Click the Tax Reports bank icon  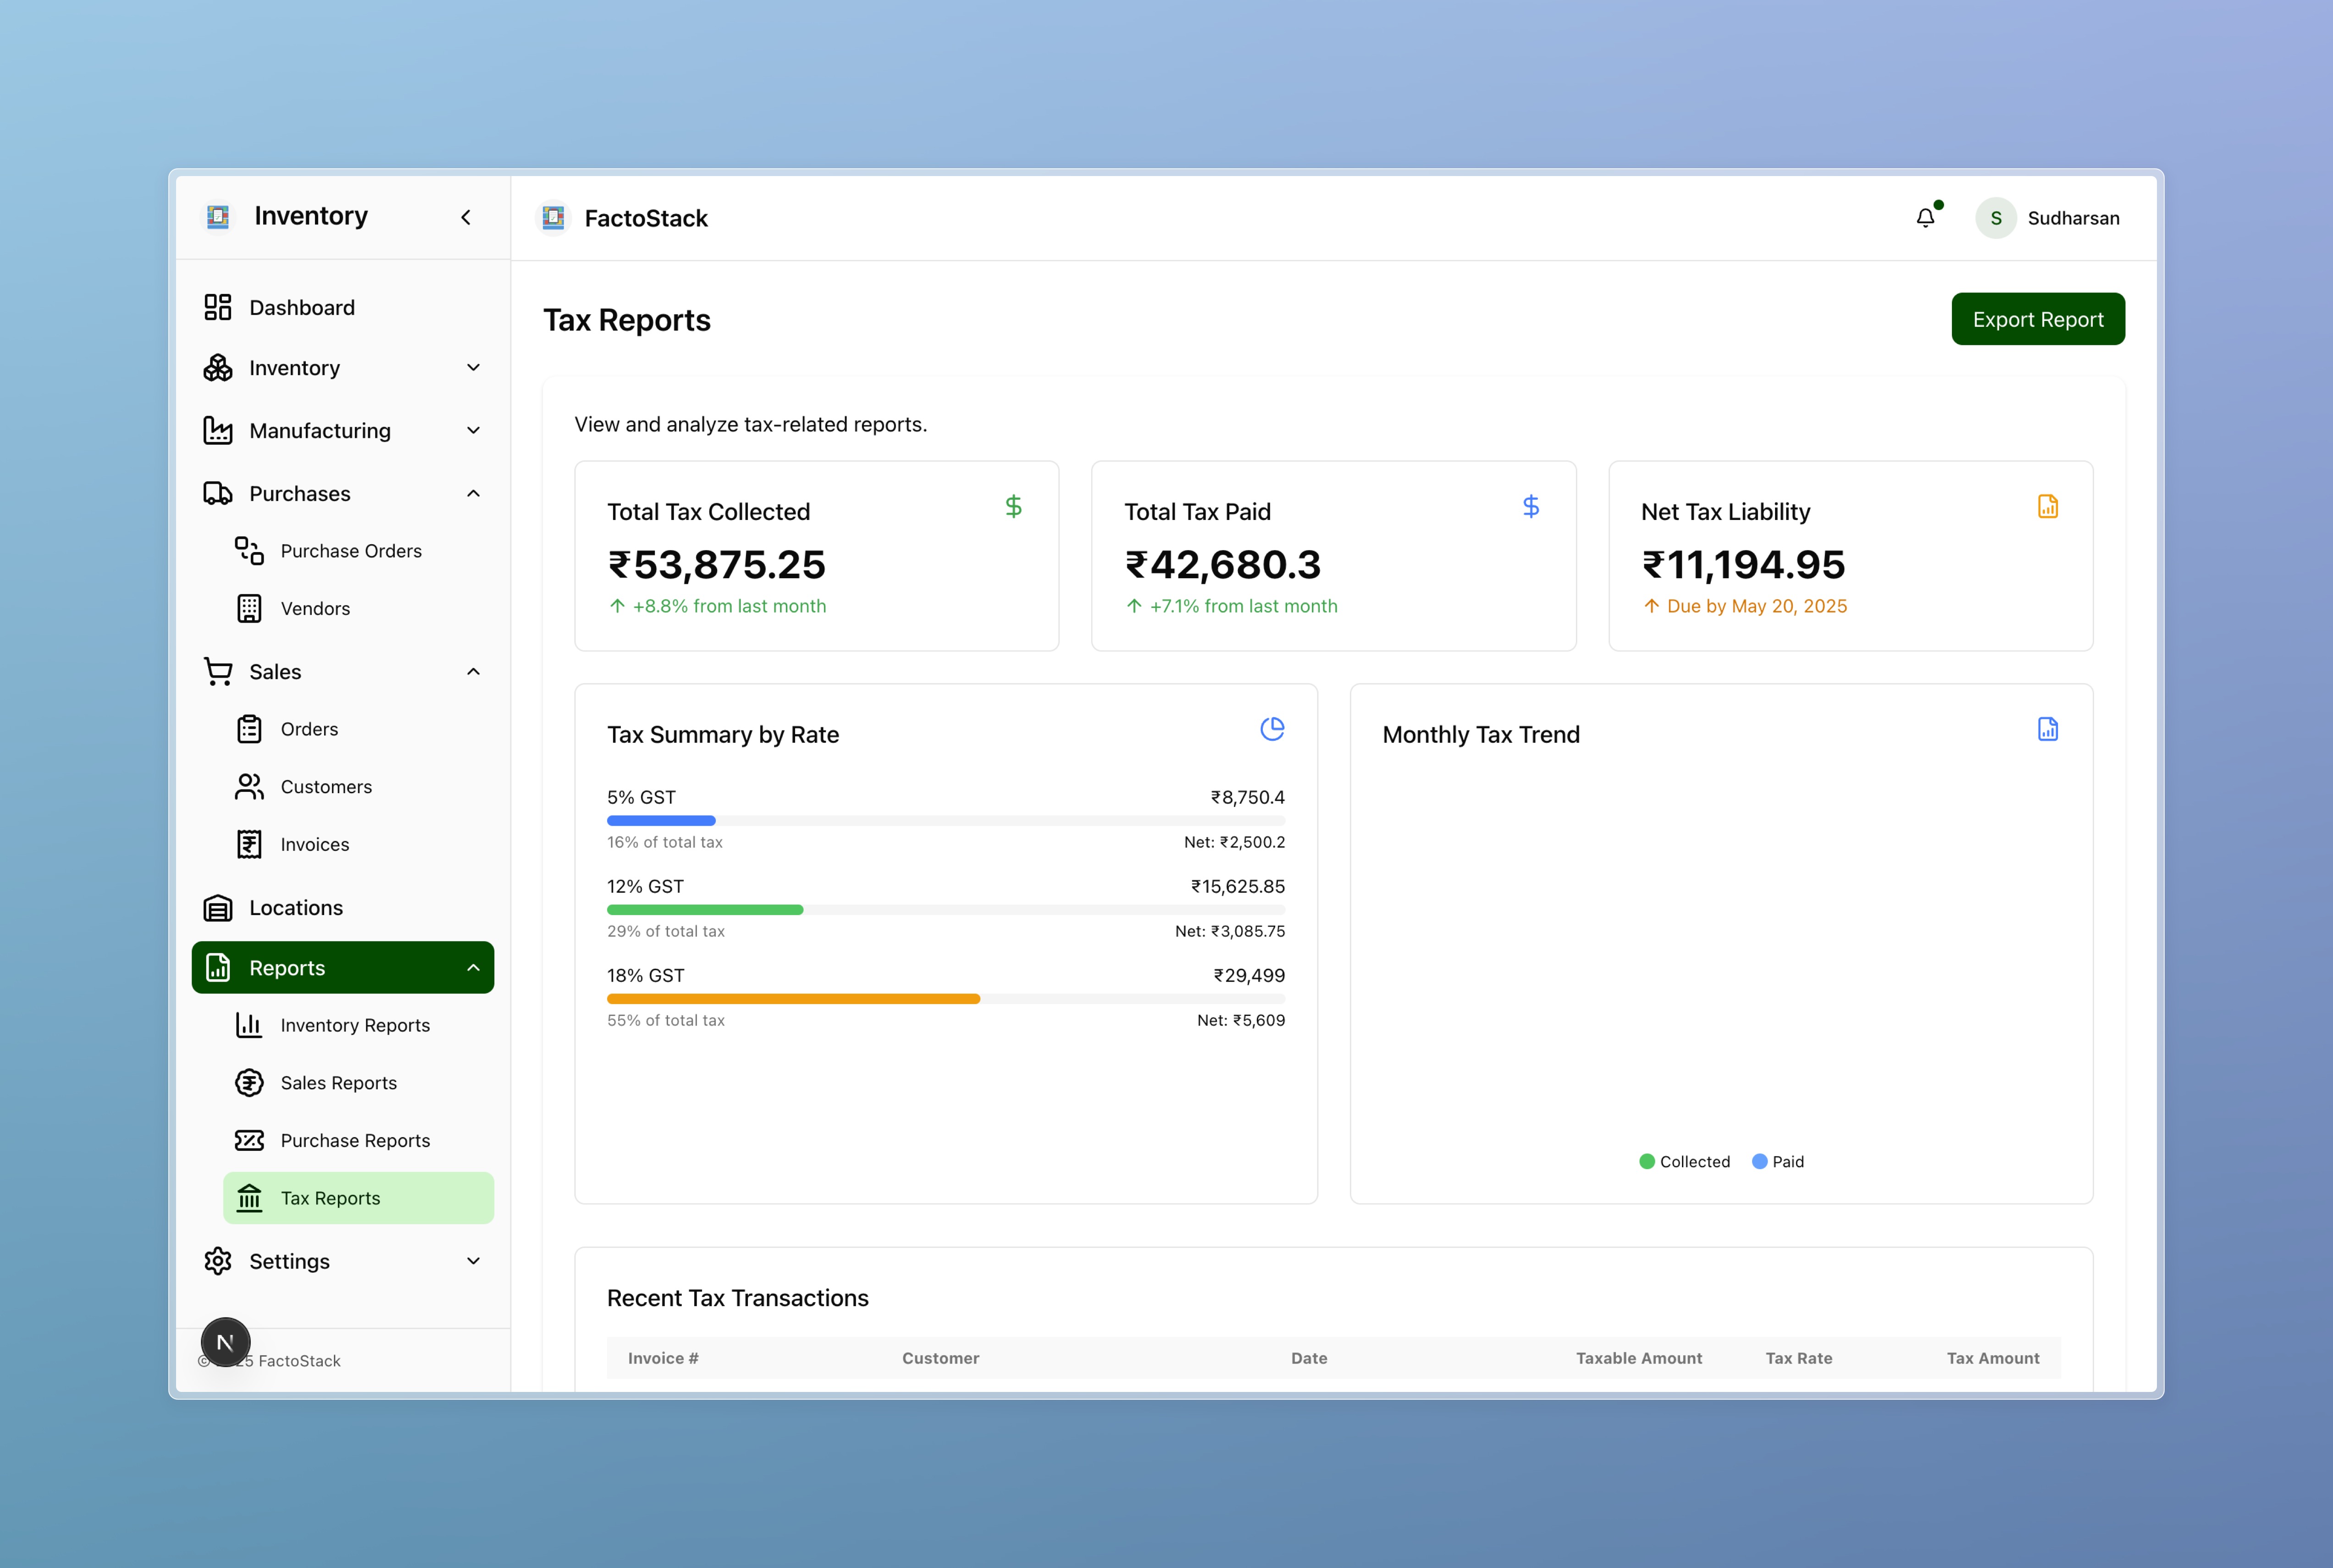pyautogui.click(x=249, y=1198)
